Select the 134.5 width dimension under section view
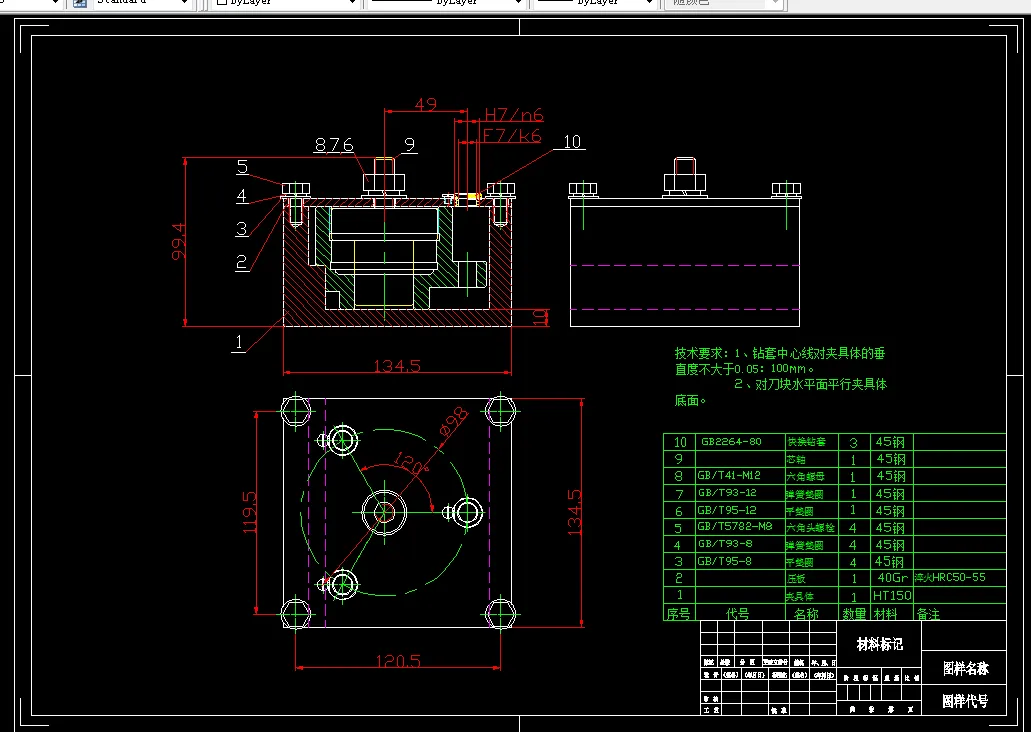Screen dimensions: 1031x732 click(397, 365)
